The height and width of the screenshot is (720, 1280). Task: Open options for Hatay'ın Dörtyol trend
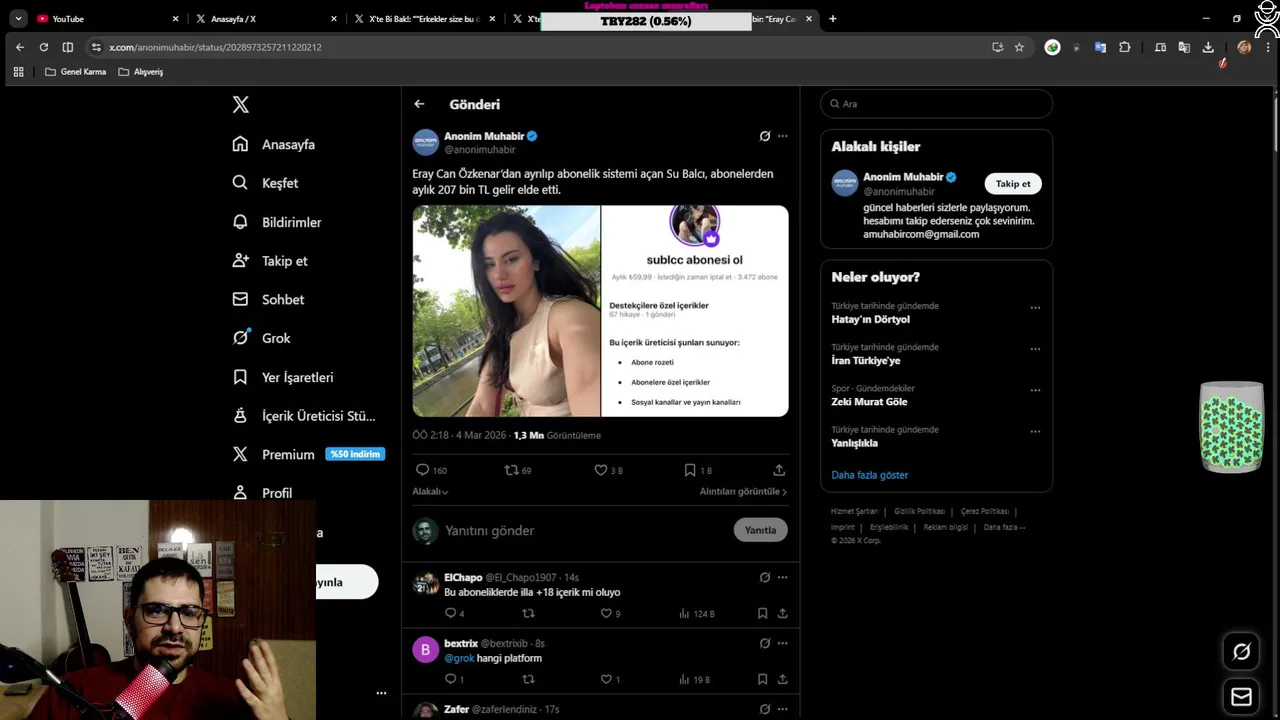coord(1035,308)
